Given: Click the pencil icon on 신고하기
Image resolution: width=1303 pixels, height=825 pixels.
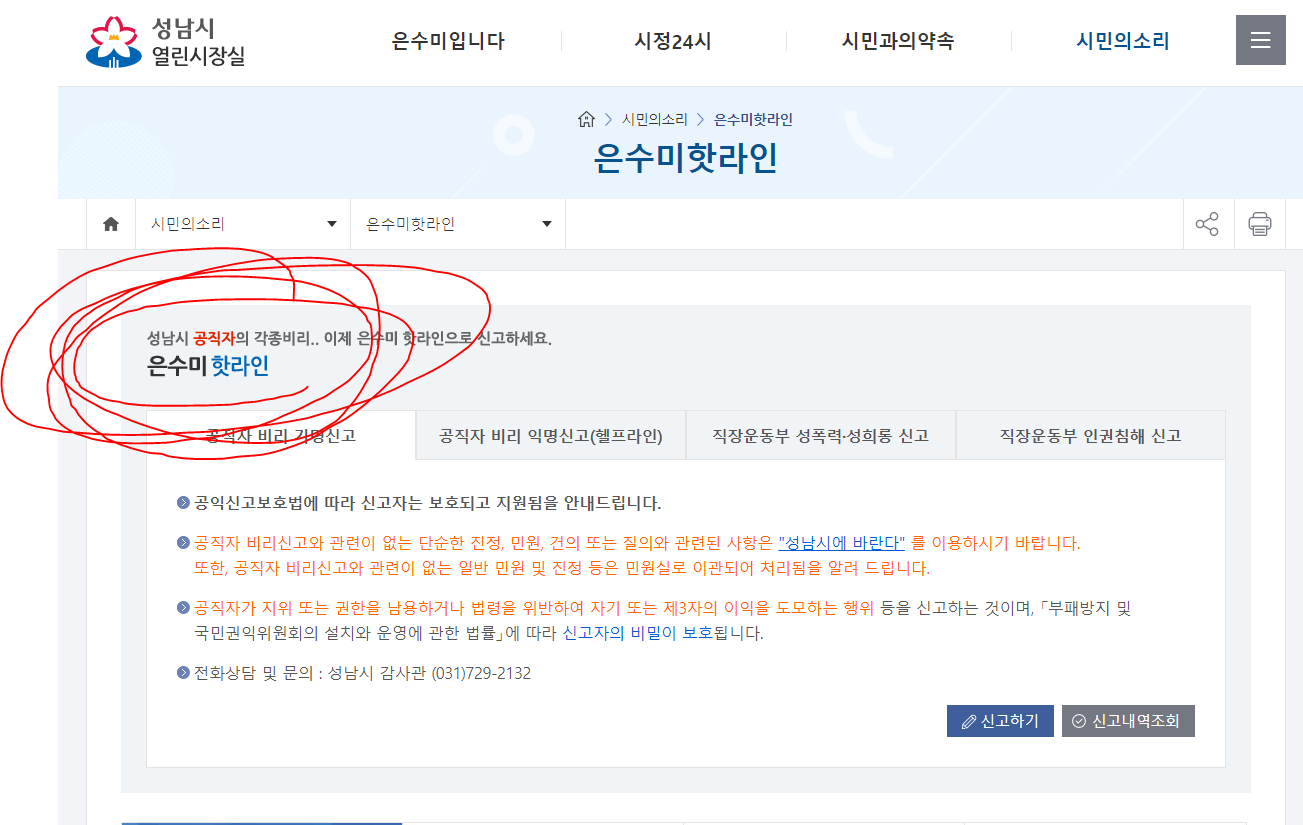Looking at the screenshot, I should (x=968, y=721).
